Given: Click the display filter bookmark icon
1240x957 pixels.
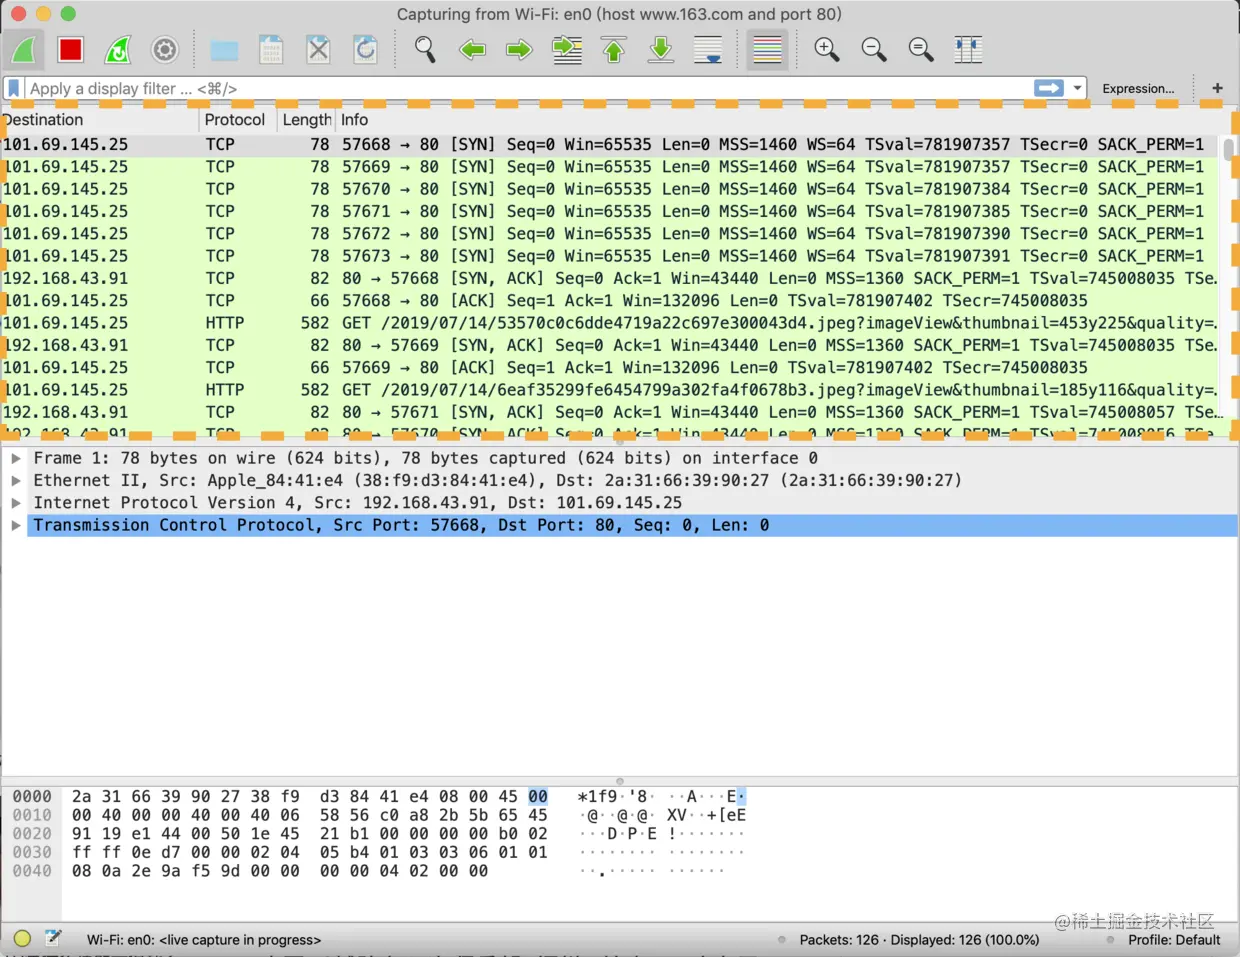Looking at the screenshot, I should [14, 88].
